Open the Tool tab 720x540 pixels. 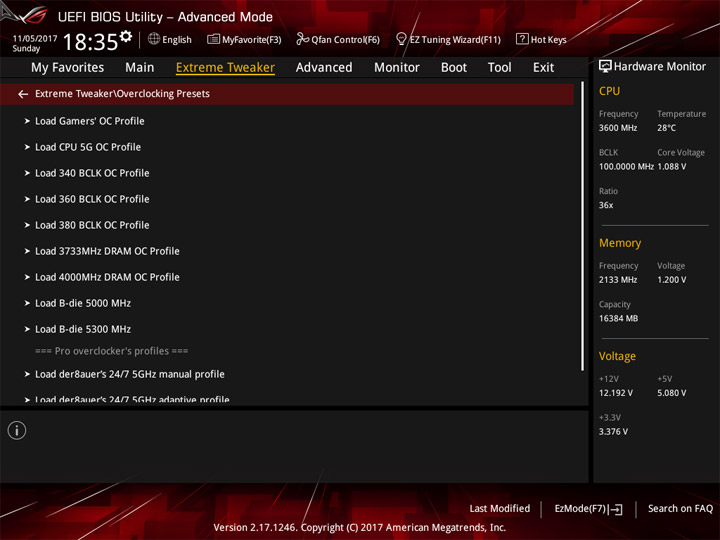point(499,68)
